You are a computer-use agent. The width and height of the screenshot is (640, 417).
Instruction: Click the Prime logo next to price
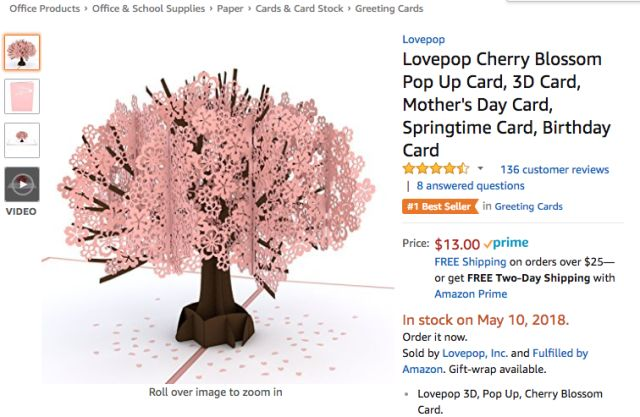[506, 243]
